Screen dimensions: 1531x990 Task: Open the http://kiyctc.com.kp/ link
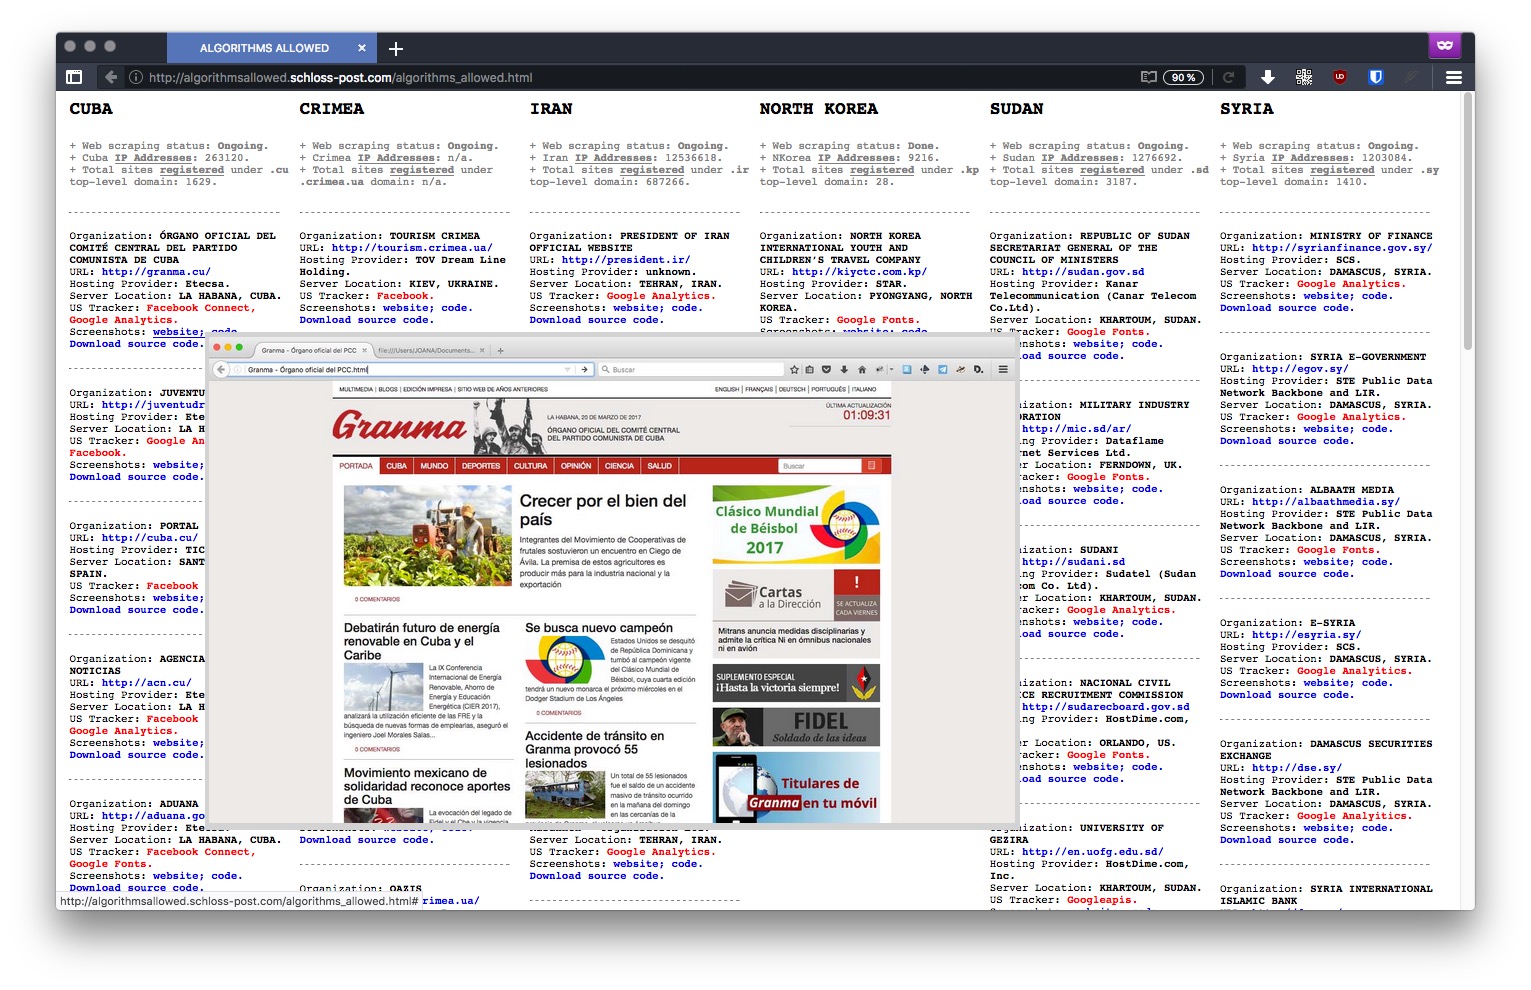click(x=859, y=272)
